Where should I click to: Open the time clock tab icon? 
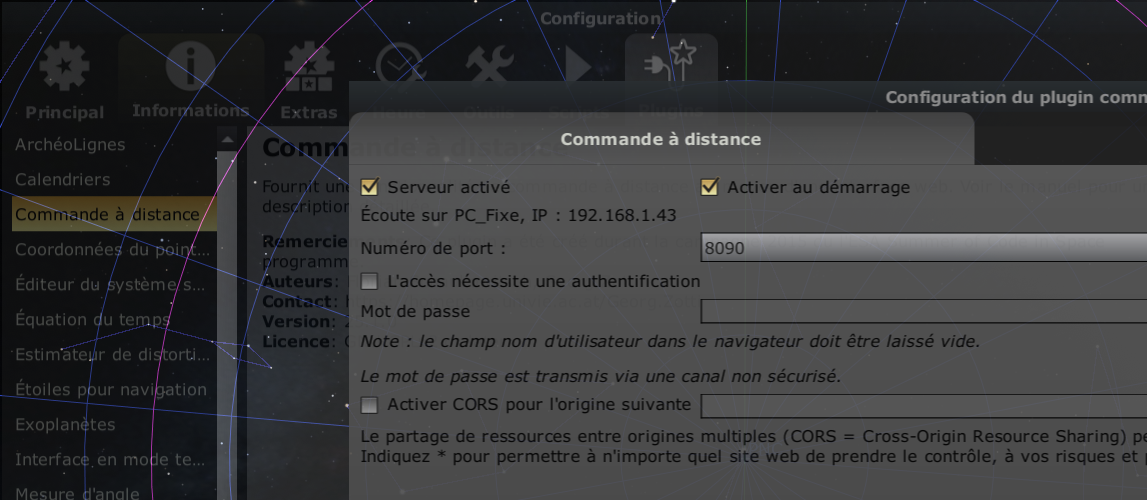click(400, 64)
